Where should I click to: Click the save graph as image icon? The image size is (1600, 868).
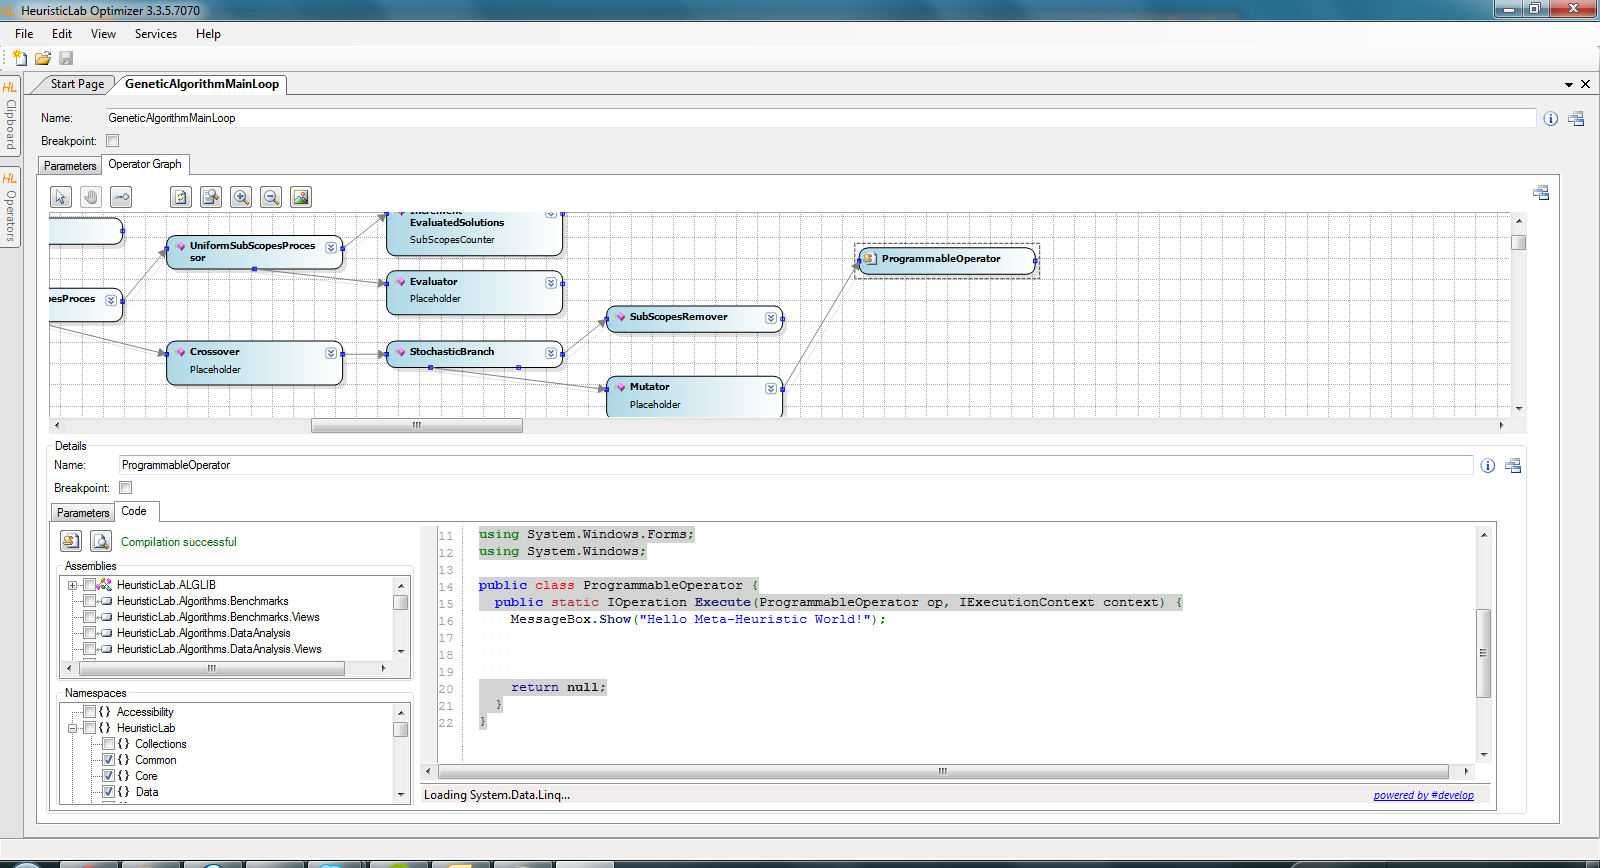click(301, 197)
